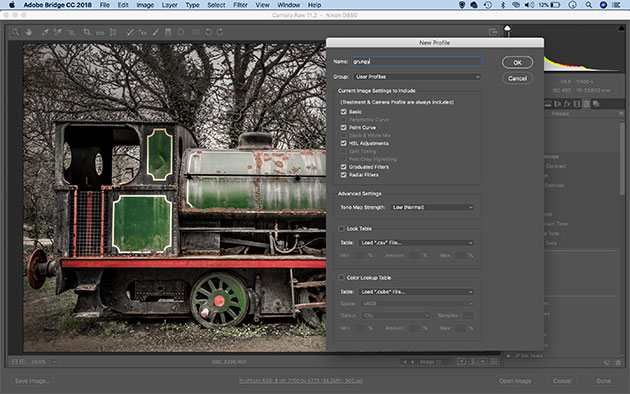Select the Color Sampler tool

[x=58, y=32]
